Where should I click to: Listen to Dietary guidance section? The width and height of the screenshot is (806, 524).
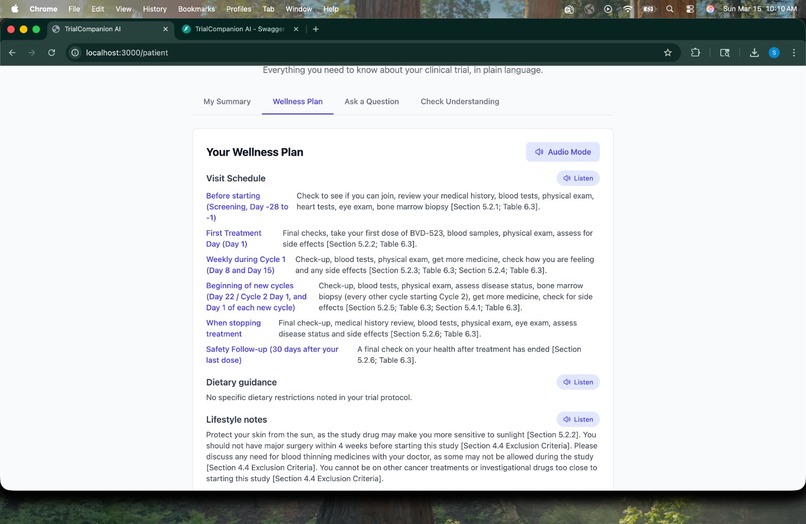tap(578, 382)
